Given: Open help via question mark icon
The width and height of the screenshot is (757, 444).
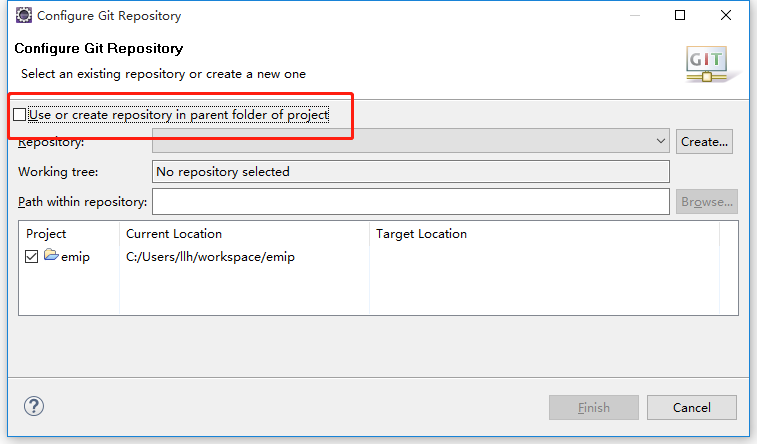Looking at the screenshot, I should pos(34,406).
